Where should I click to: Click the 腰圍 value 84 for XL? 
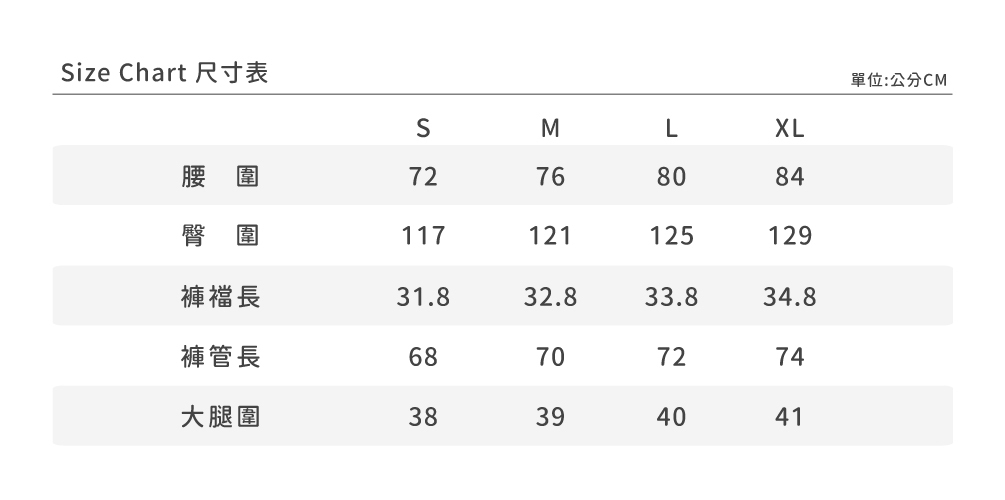tap(789, 177)
